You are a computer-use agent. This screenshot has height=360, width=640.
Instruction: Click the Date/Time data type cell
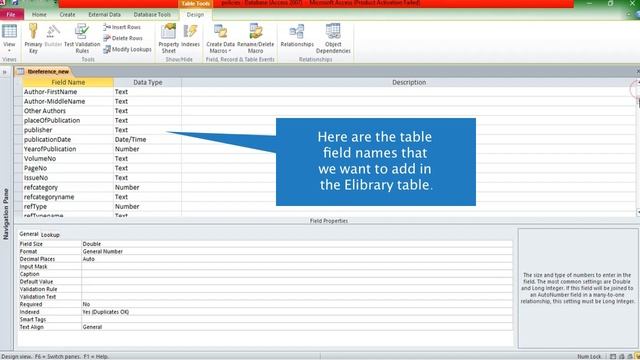(x=148, y=139)
